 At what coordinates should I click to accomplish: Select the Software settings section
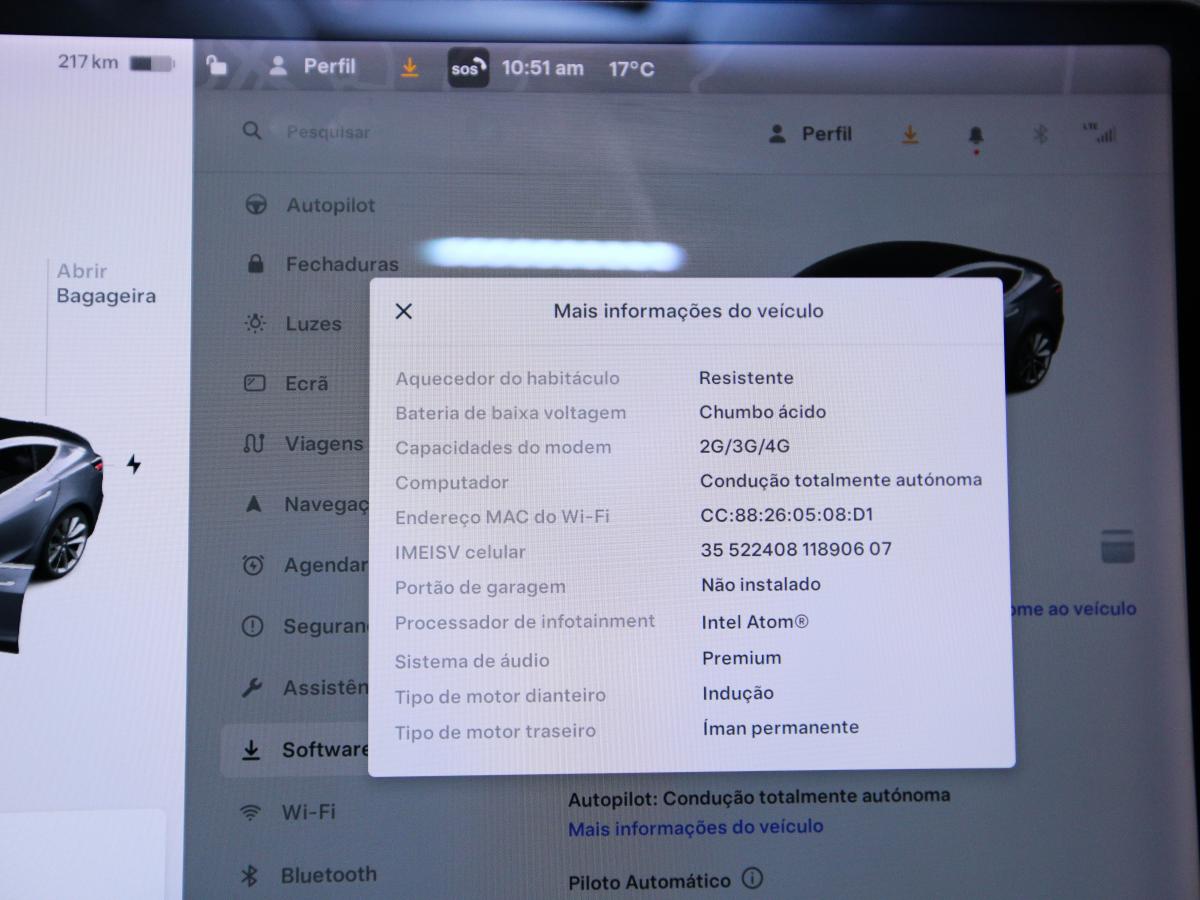coord(296,750)
